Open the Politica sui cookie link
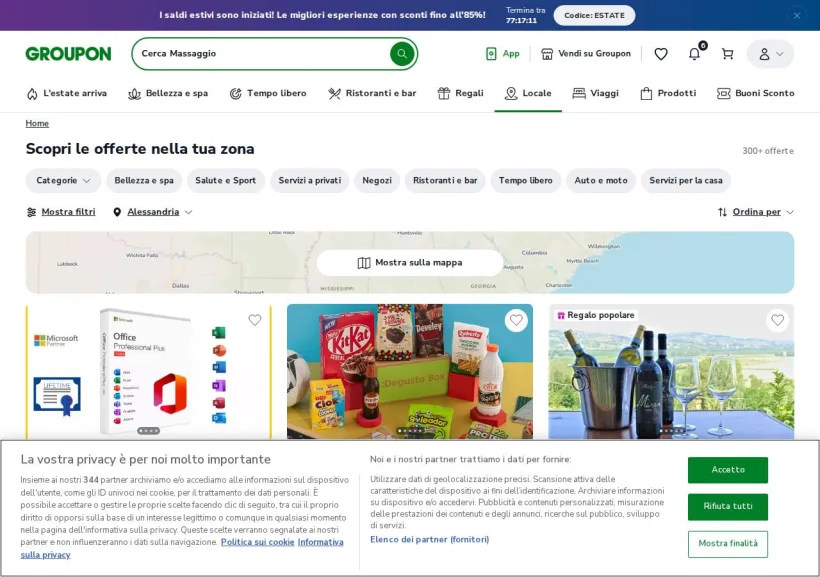Screen dimensions: 820x577 (257, 542)
